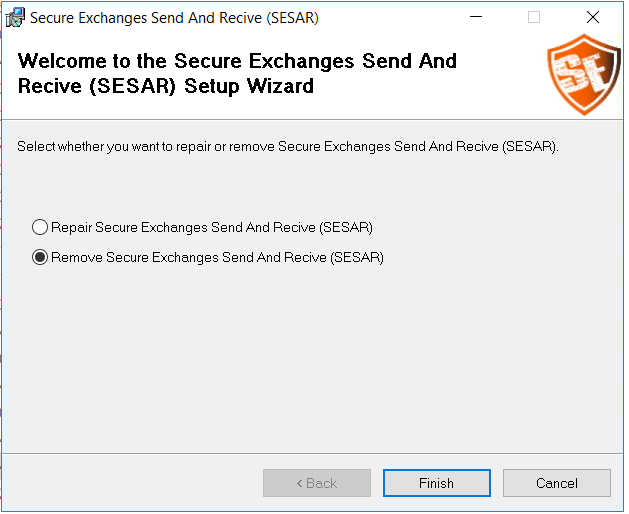Click the Cancel button
Image resolution: width=629 pixels, height=514 pixels.
[x=557, y=483]
